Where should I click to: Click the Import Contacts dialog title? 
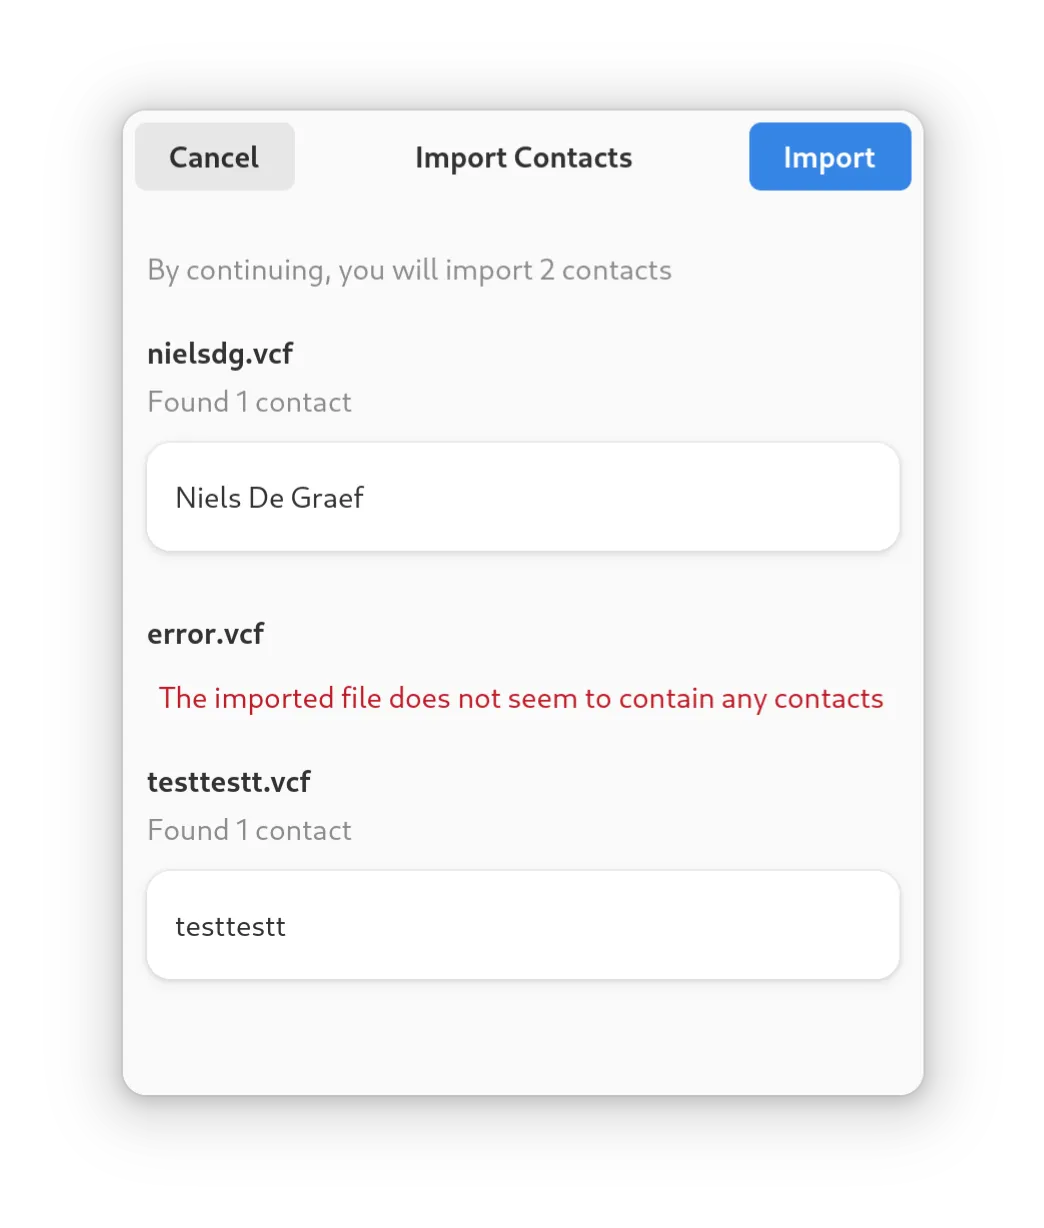pyautogui.click(x=523, y=158)
